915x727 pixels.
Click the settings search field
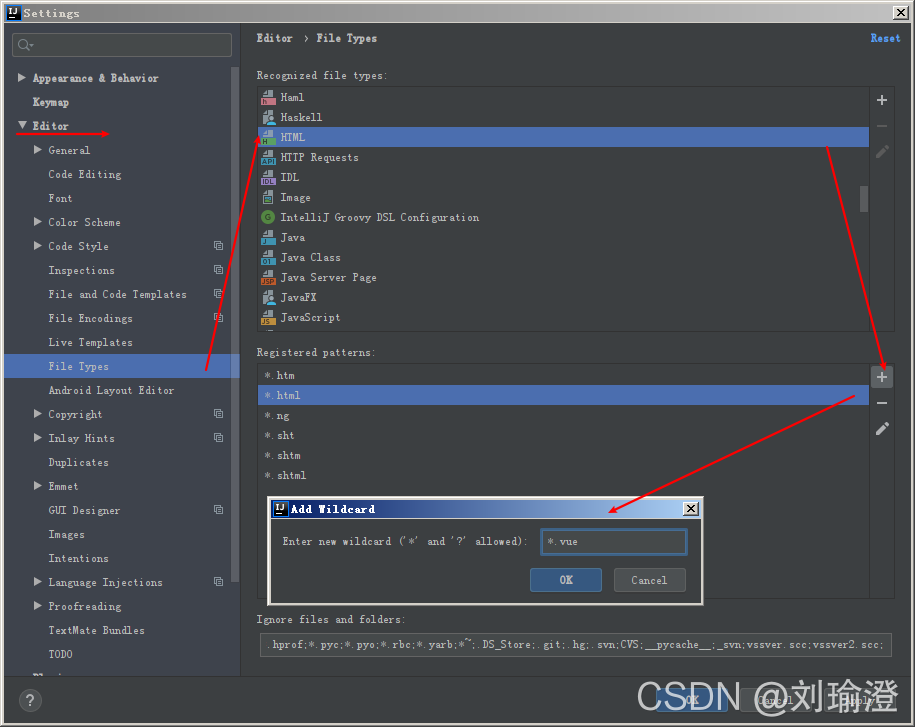click(122, 45)
